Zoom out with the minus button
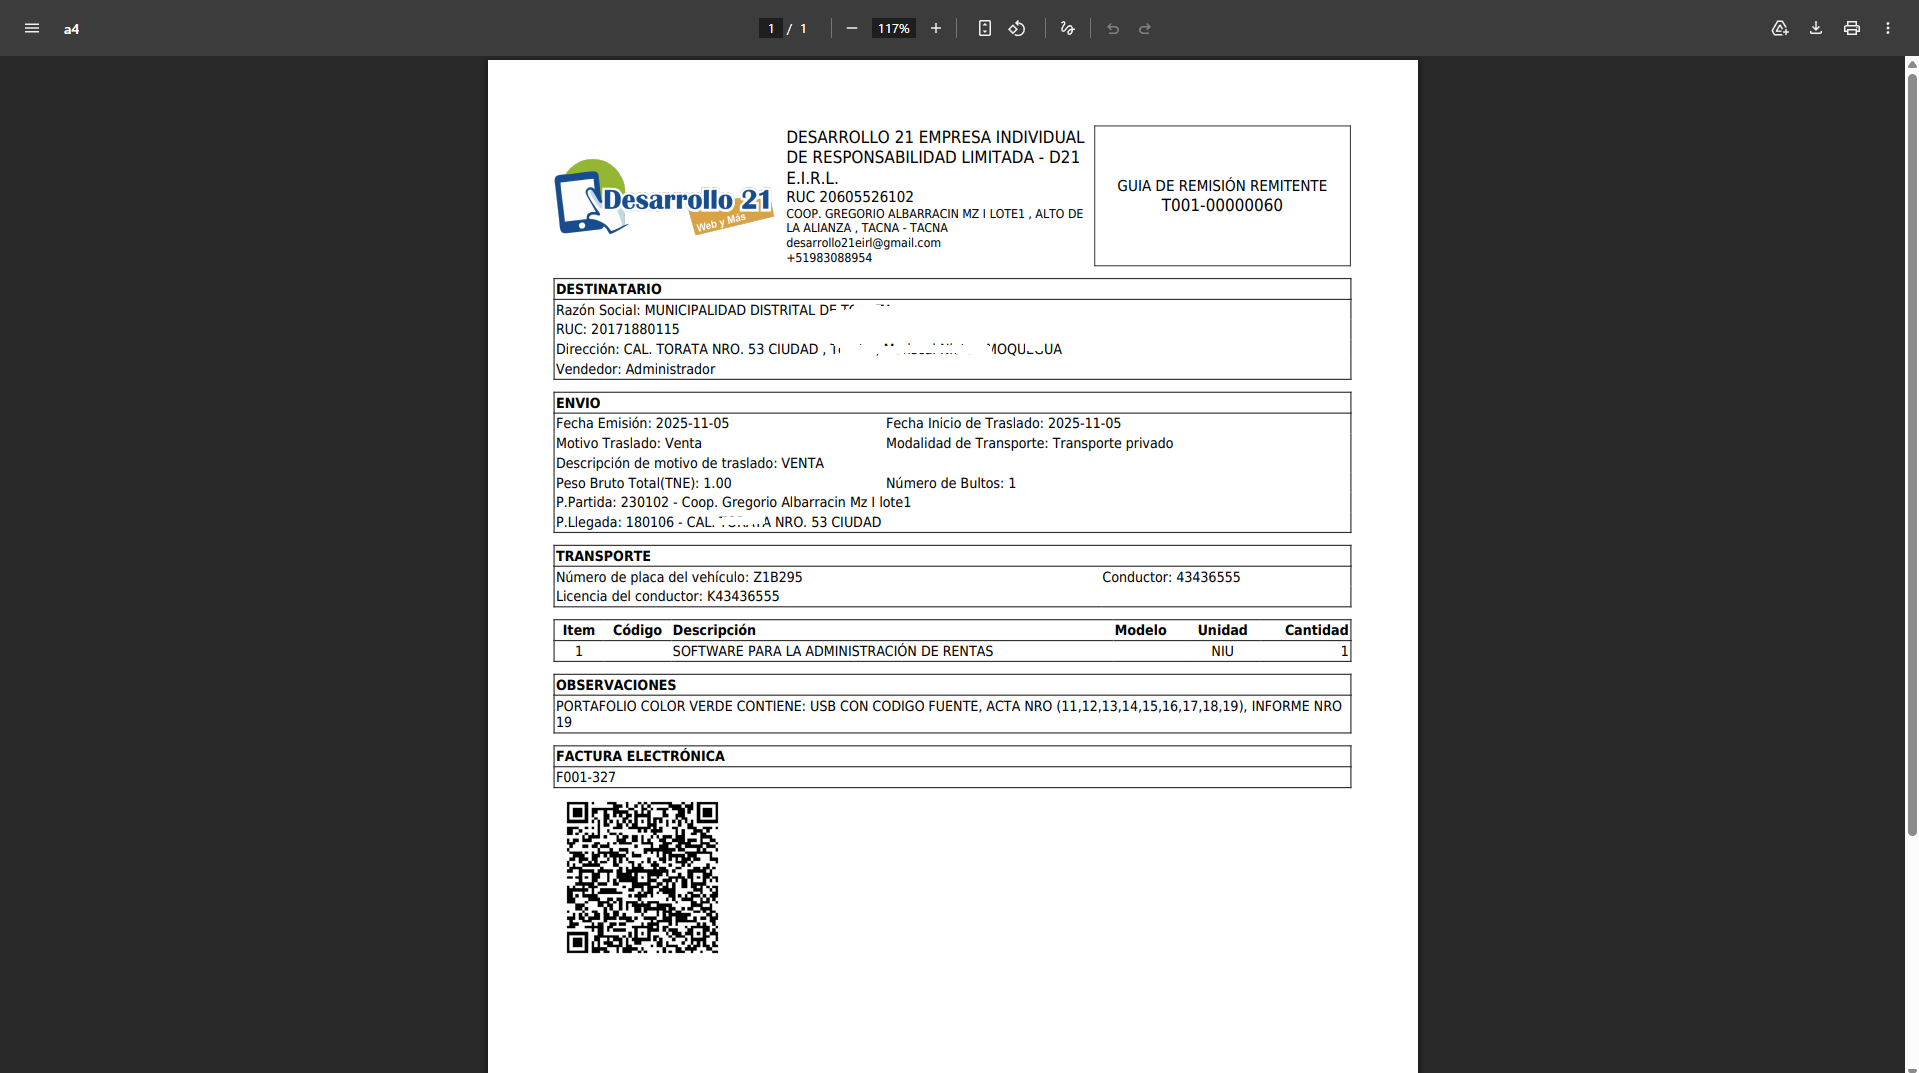 pyautogui.click(x=852, y=28)
